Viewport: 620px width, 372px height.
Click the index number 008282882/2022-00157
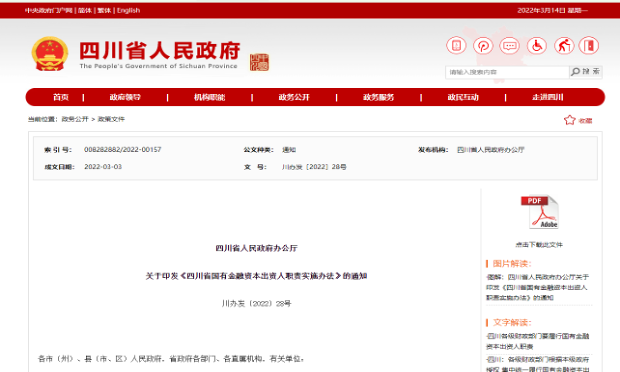[x=123, y=149]
